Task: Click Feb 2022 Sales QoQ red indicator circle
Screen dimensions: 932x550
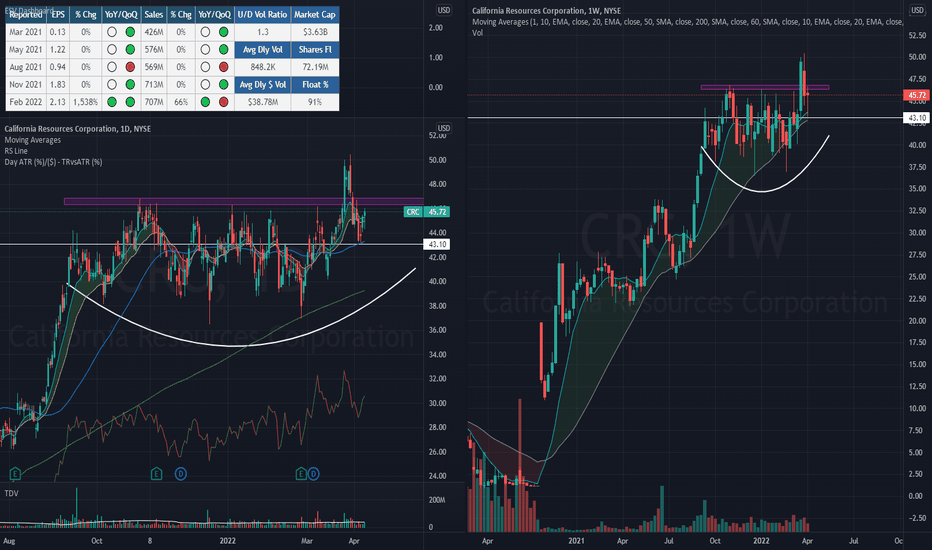Action: point(223,102)
